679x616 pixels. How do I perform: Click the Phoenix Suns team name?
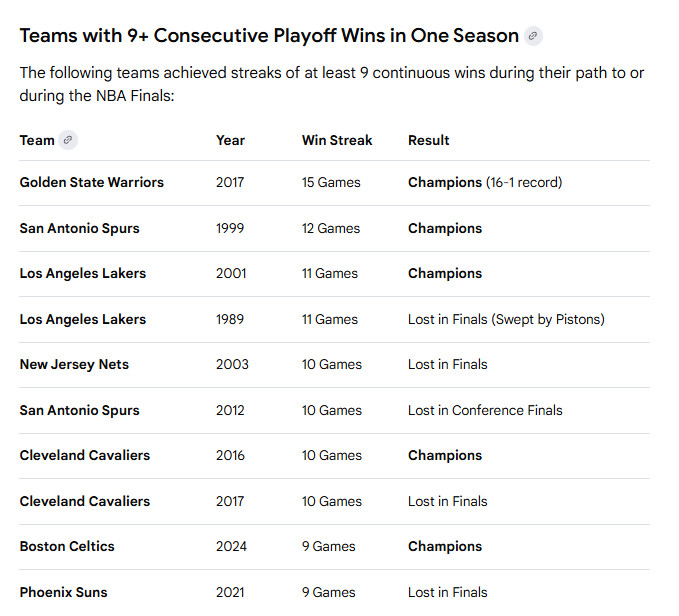click(63, 592)
